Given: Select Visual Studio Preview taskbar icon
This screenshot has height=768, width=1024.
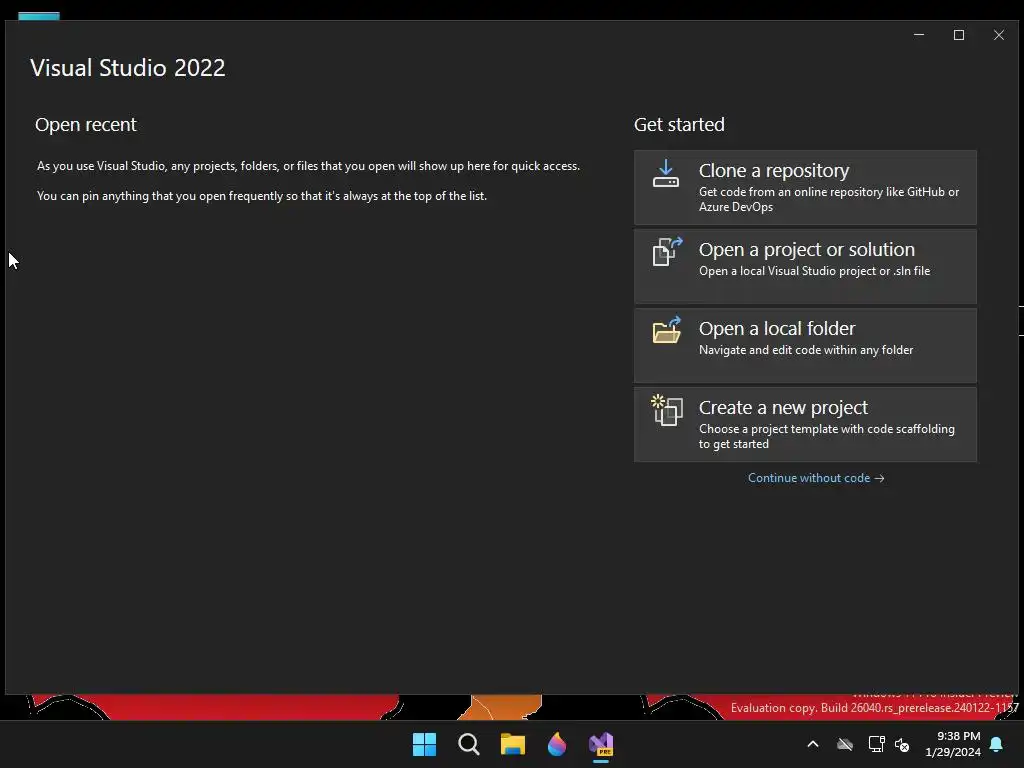Looking at the screenshot, I should pos(601,744).
